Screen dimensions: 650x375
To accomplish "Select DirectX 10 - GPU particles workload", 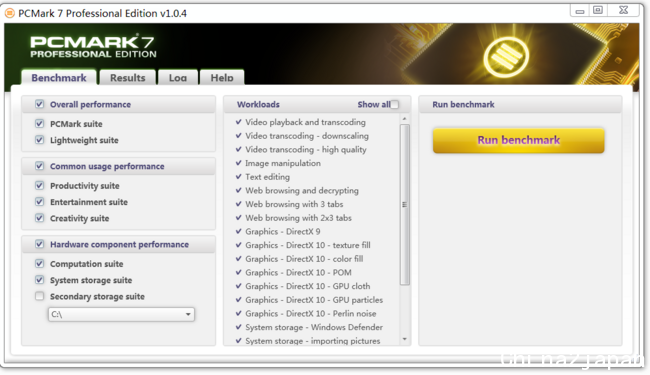I will coord(314,300).
